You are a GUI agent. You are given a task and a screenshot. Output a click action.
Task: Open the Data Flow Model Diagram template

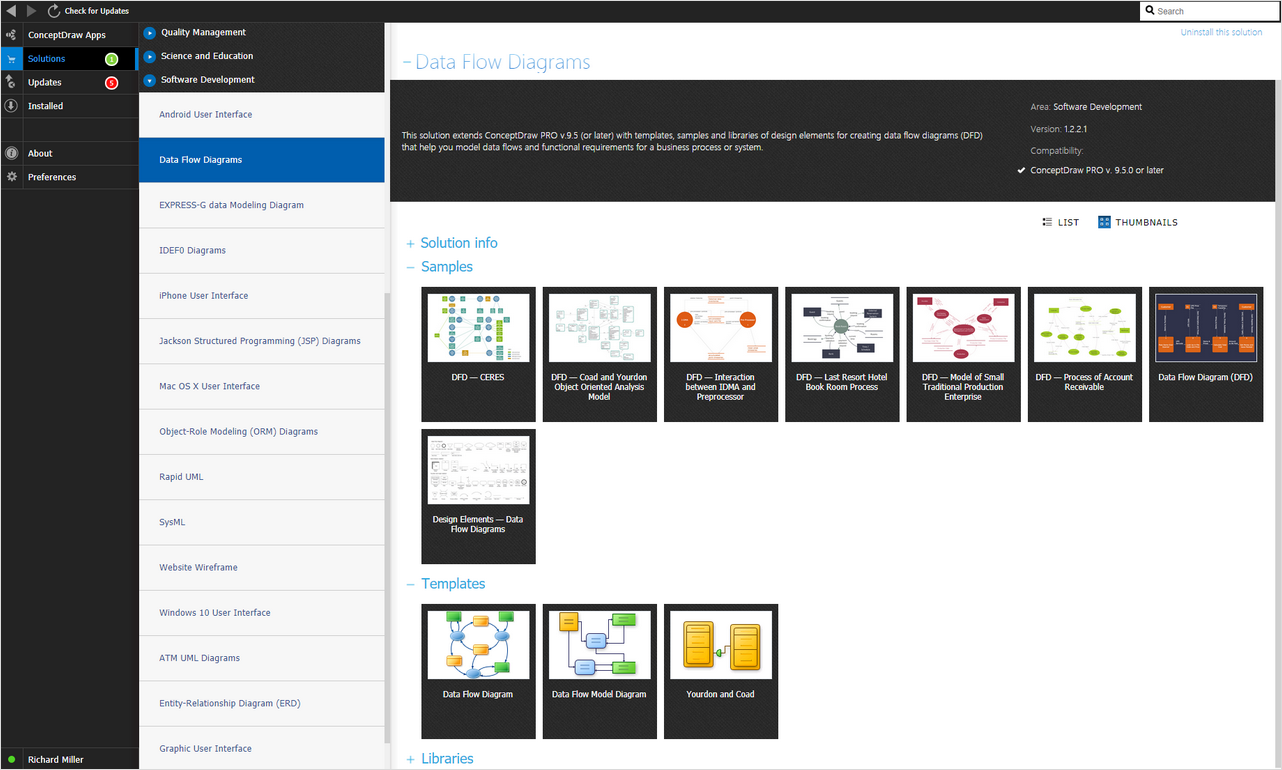[599, 671]
